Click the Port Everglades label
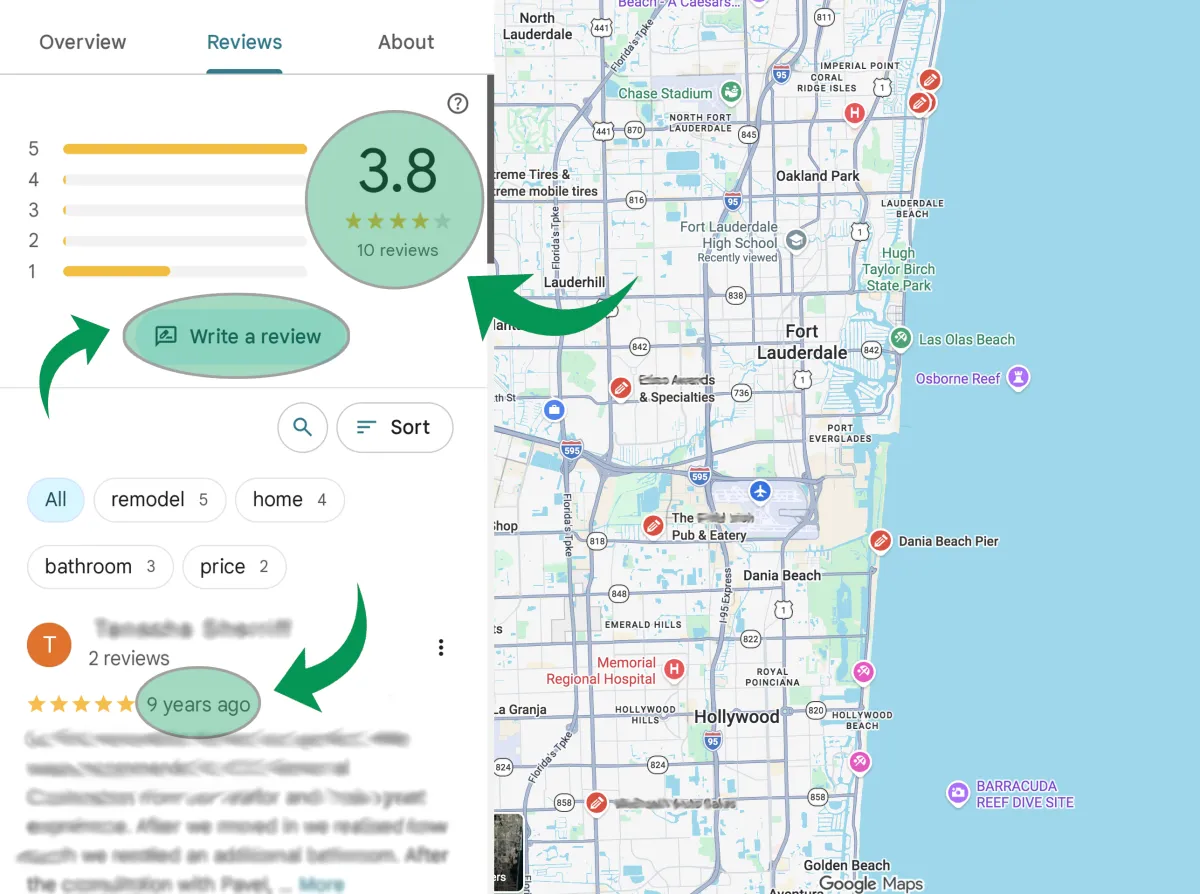 click(840, 433)
